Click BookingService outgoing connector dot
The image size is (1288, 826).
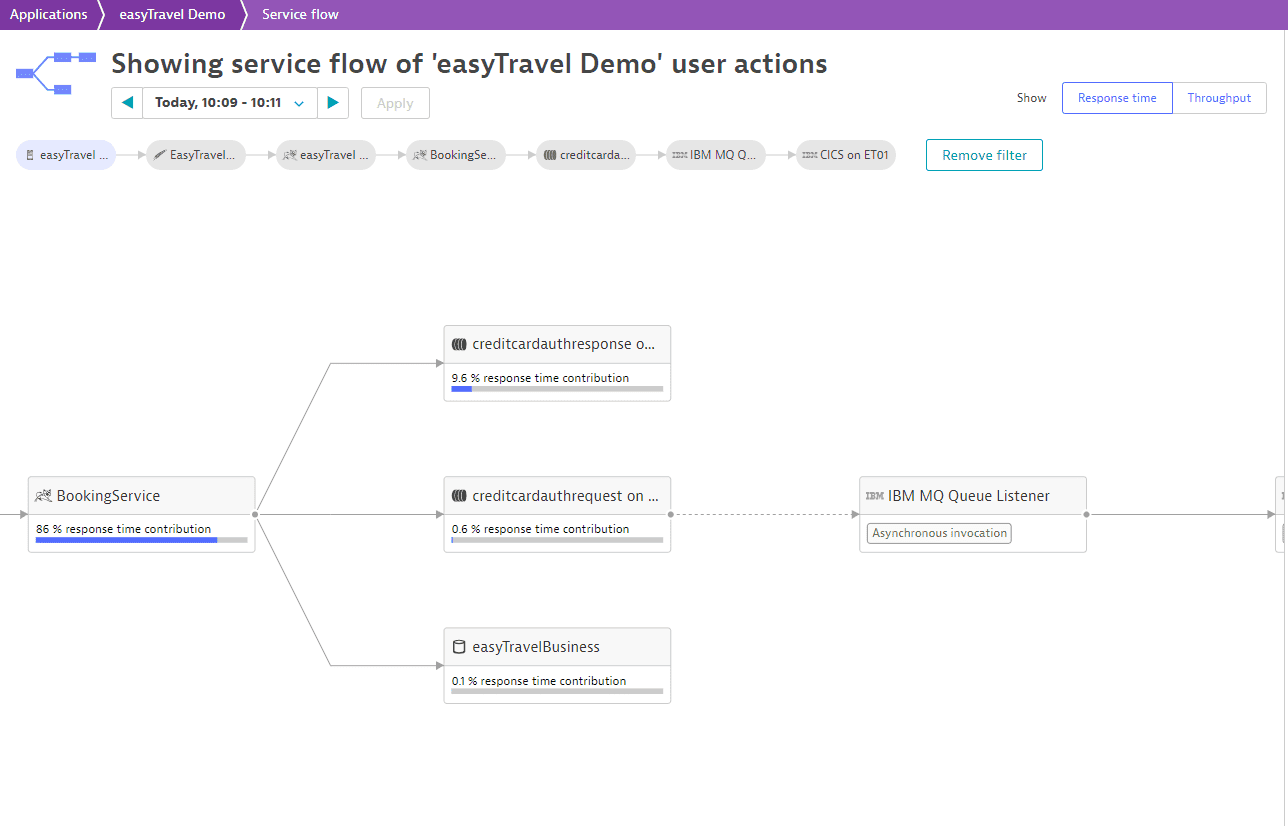255,514
